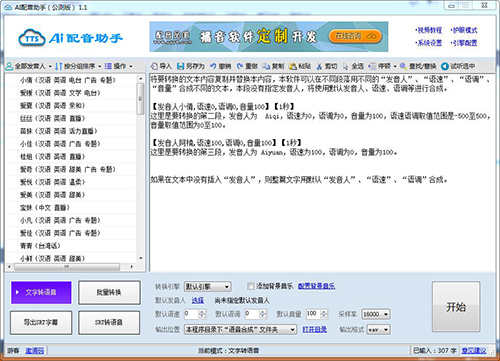Switch to 批量转换 mode
500x361 pixels.
[x=109, y=292]
